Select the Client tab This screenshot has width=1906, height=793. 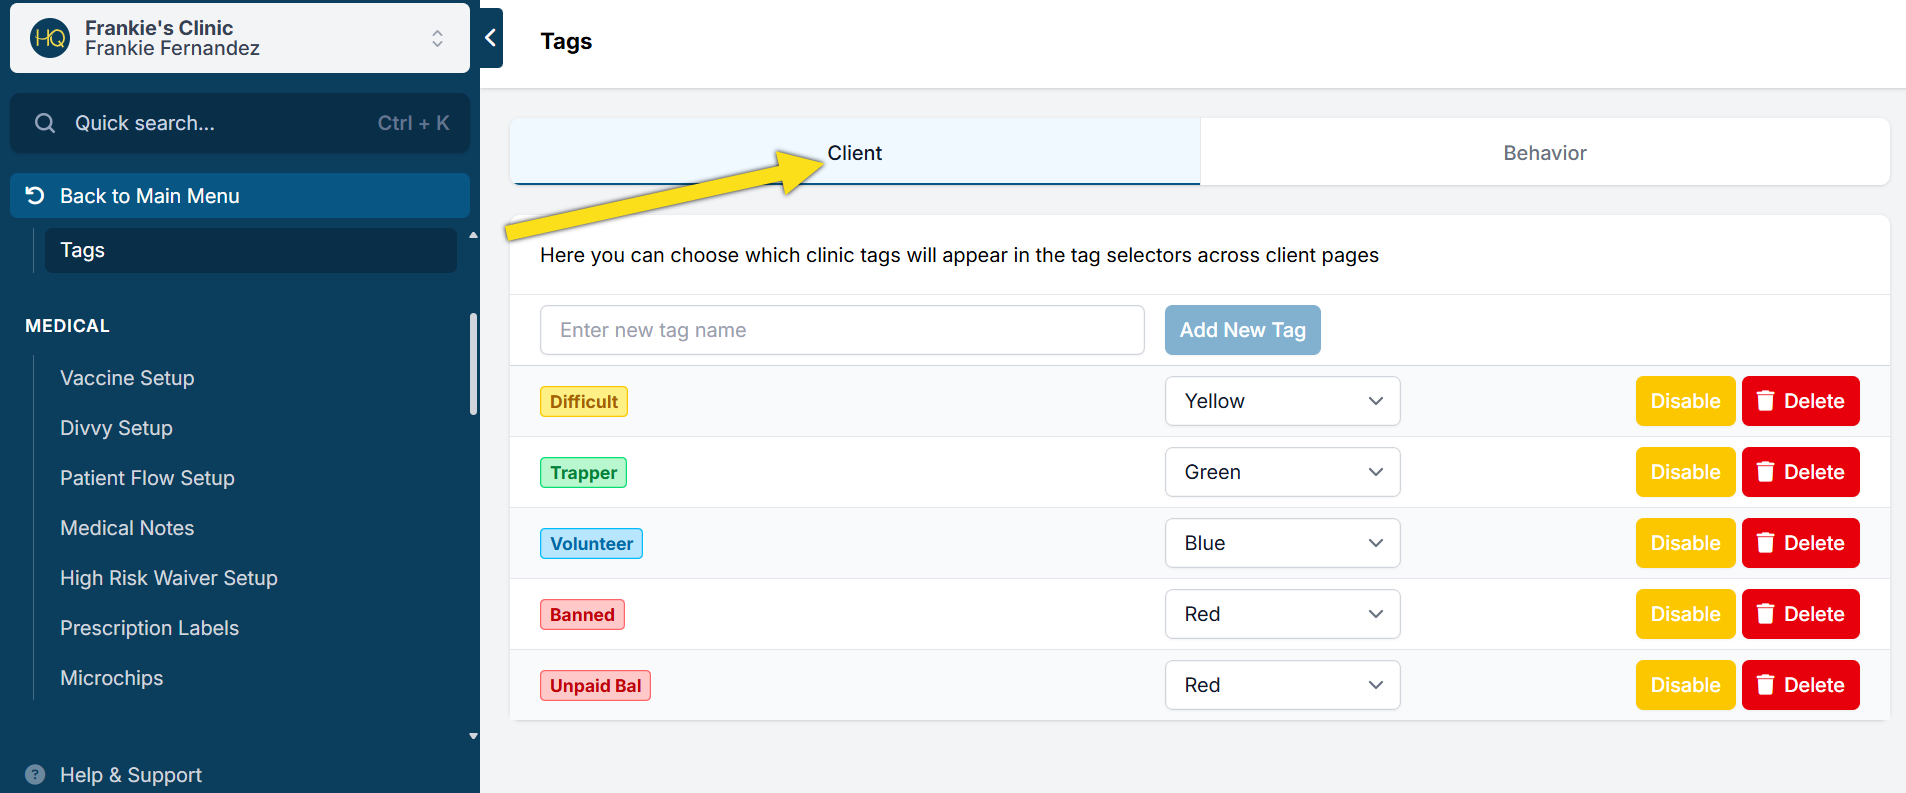pyautogui.click(x=854, y=153)
